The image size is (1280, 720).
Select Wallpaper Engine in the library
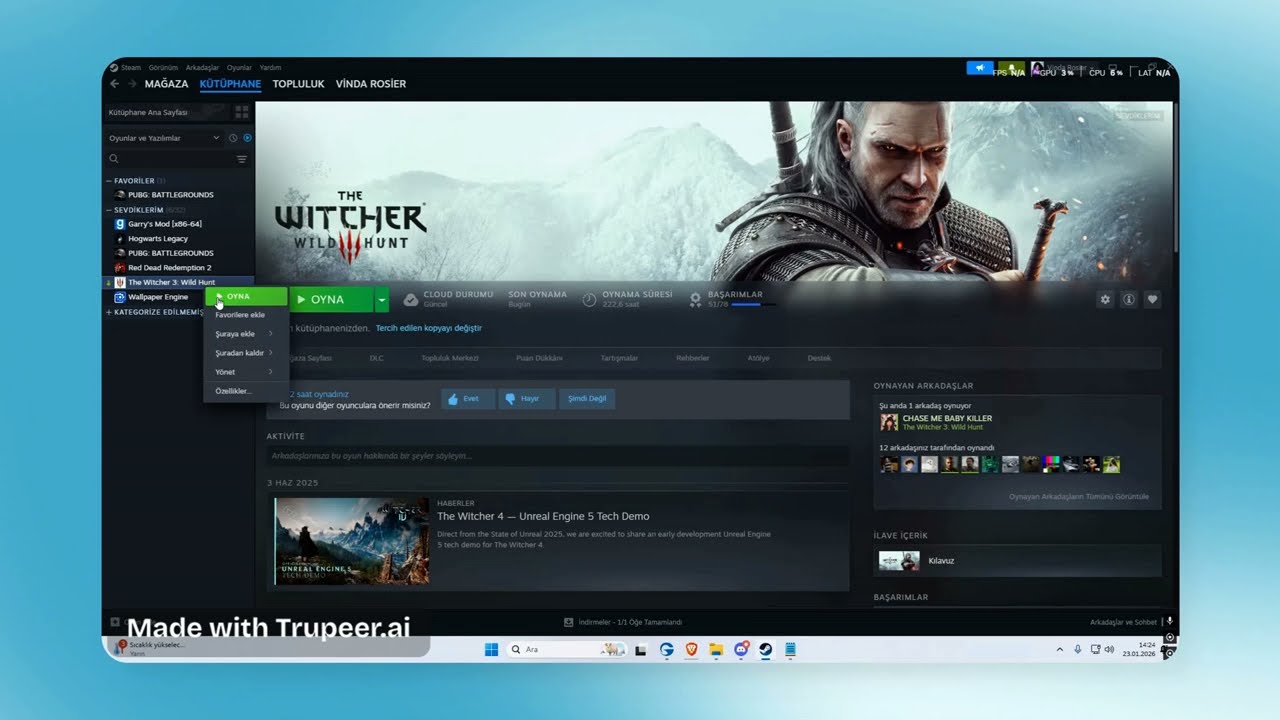pyautogui.click(x=157, y=297)
